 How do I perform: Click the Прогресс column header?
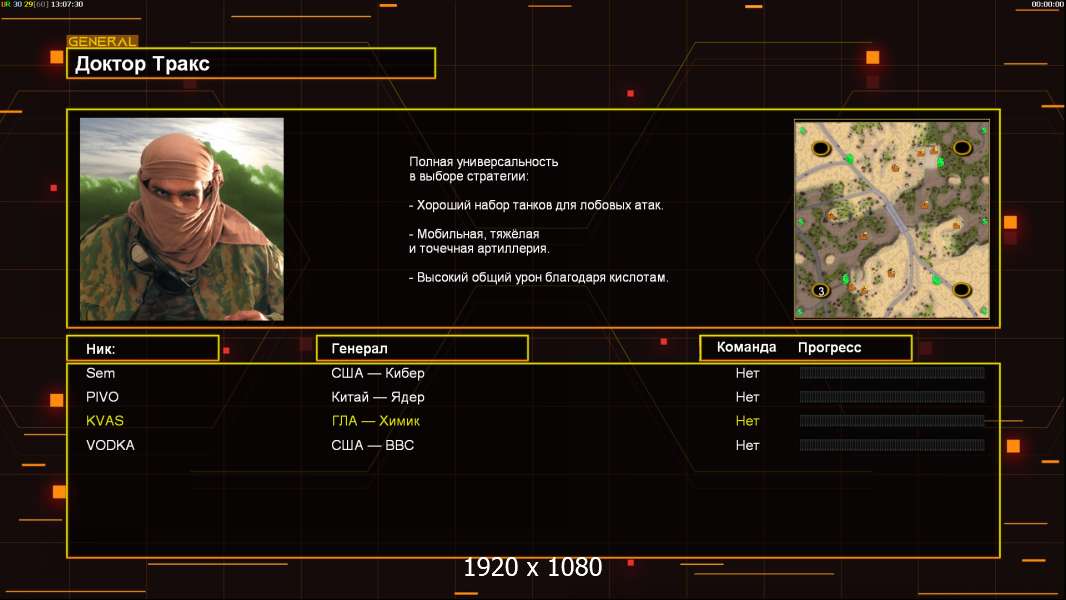pyautogui.click(x=829, y=348)
